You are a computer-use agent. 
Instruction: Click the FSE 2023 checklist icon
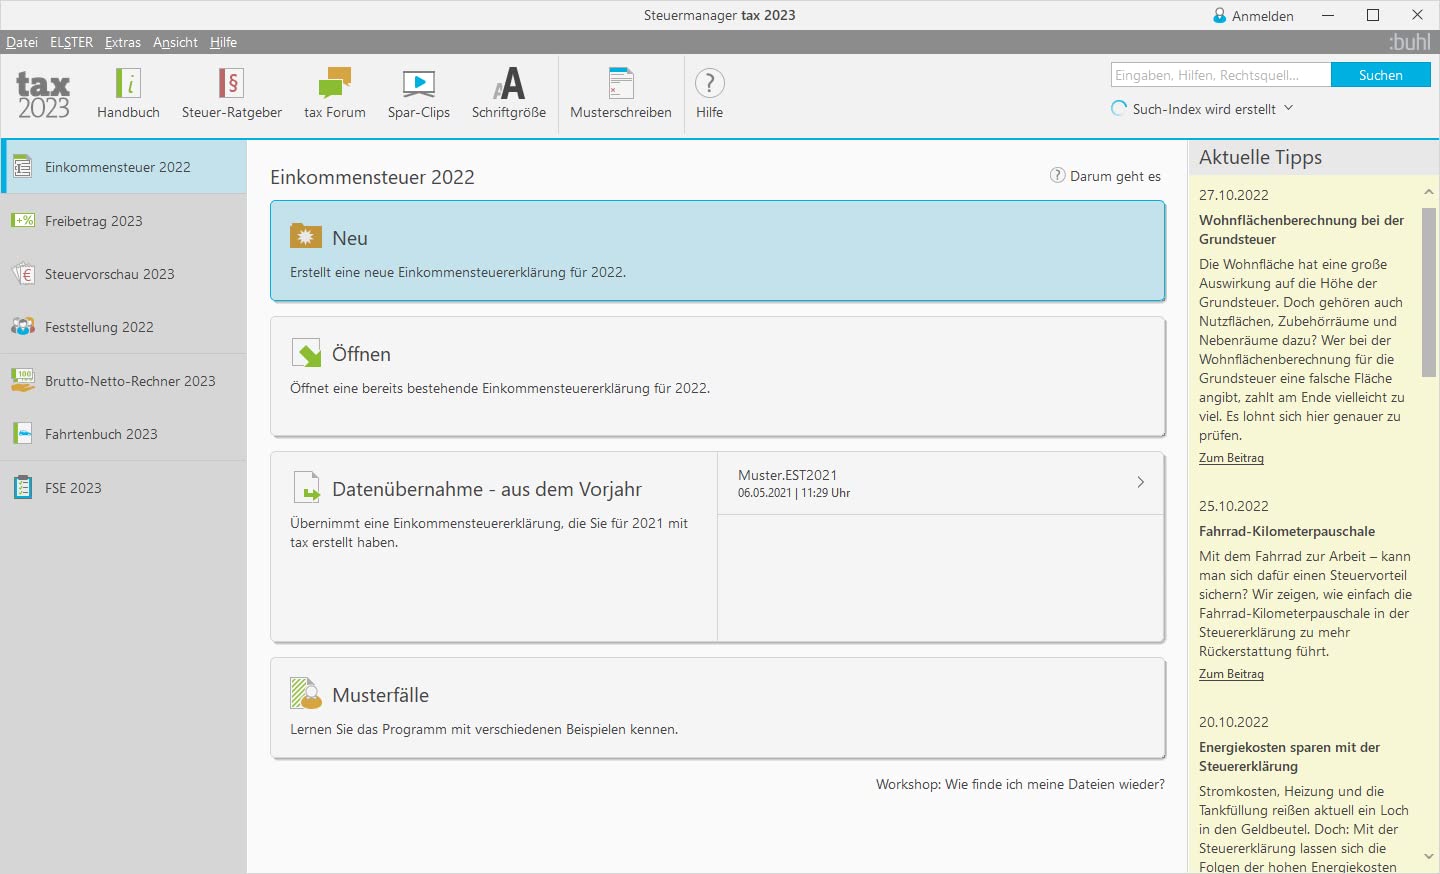(x=23, y=487)
